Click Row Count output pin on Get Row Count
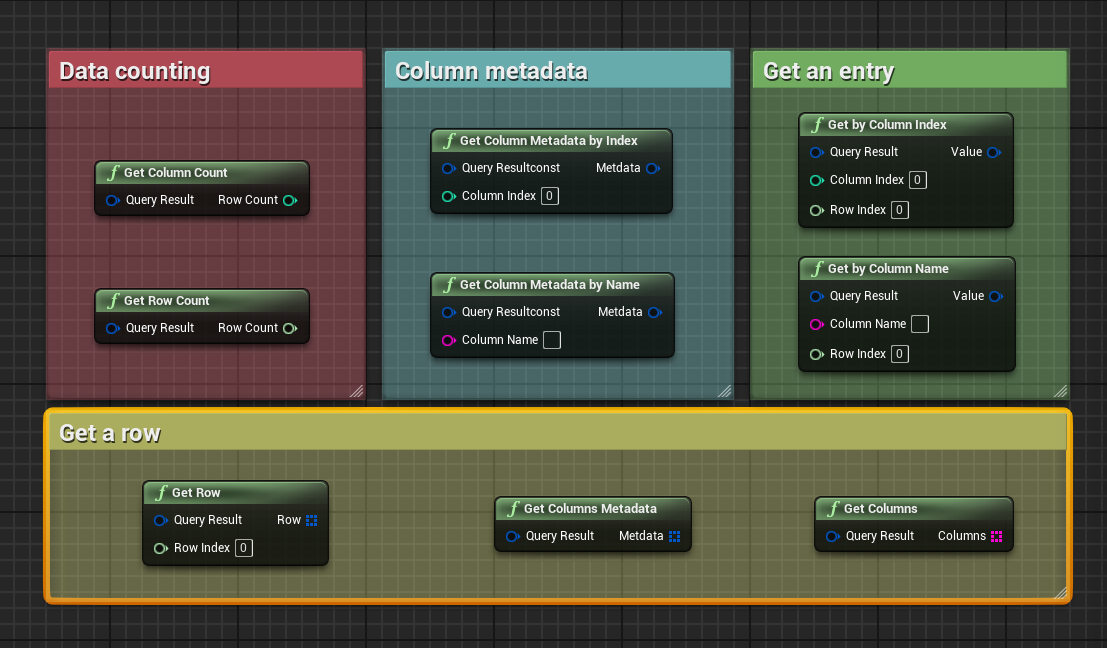This screenshot has width=1107, height=648. pyautogui.click(x=289, y=328)
